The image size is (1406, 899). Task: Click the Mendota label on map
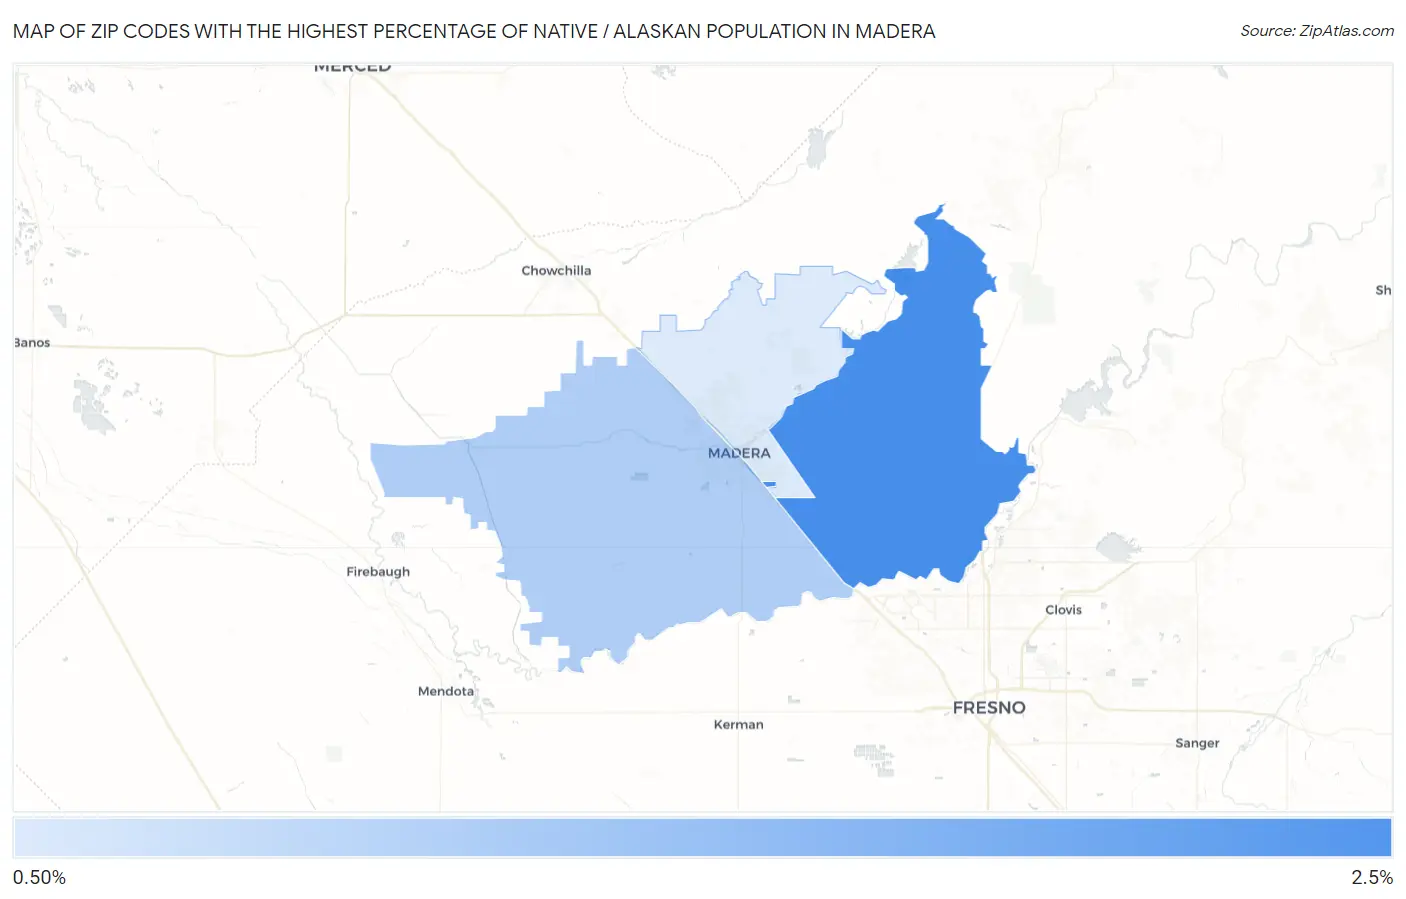(x=446, y=691)
